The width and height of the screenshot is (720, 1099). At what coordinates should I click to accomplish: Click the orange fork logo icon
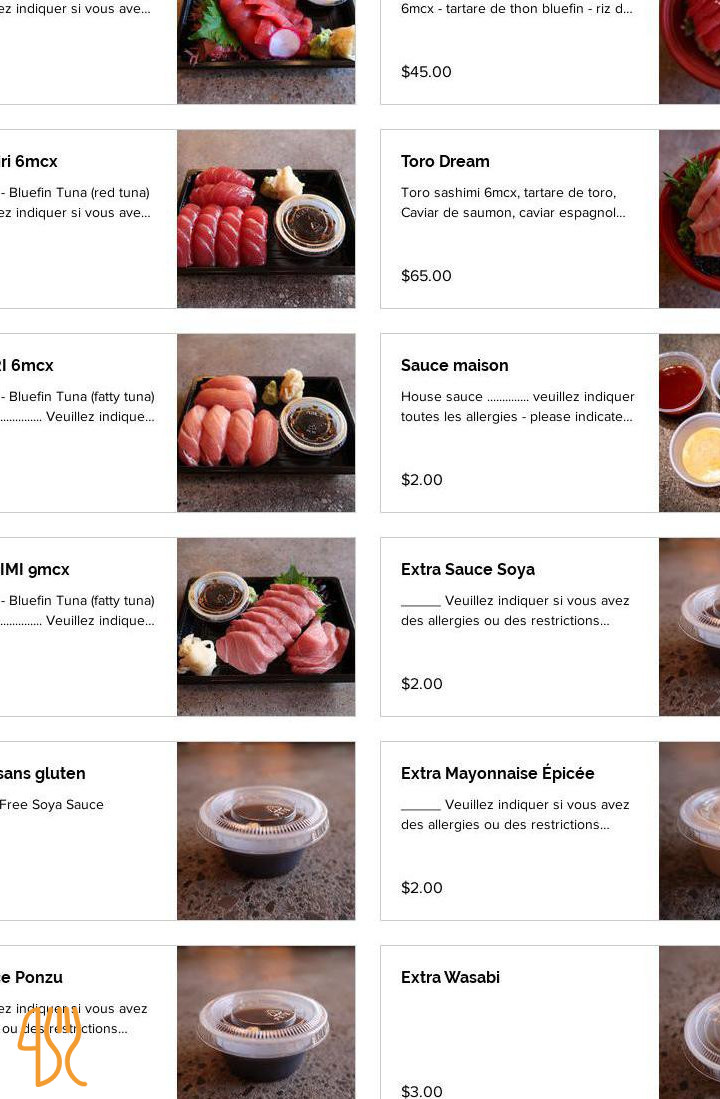52,1046
